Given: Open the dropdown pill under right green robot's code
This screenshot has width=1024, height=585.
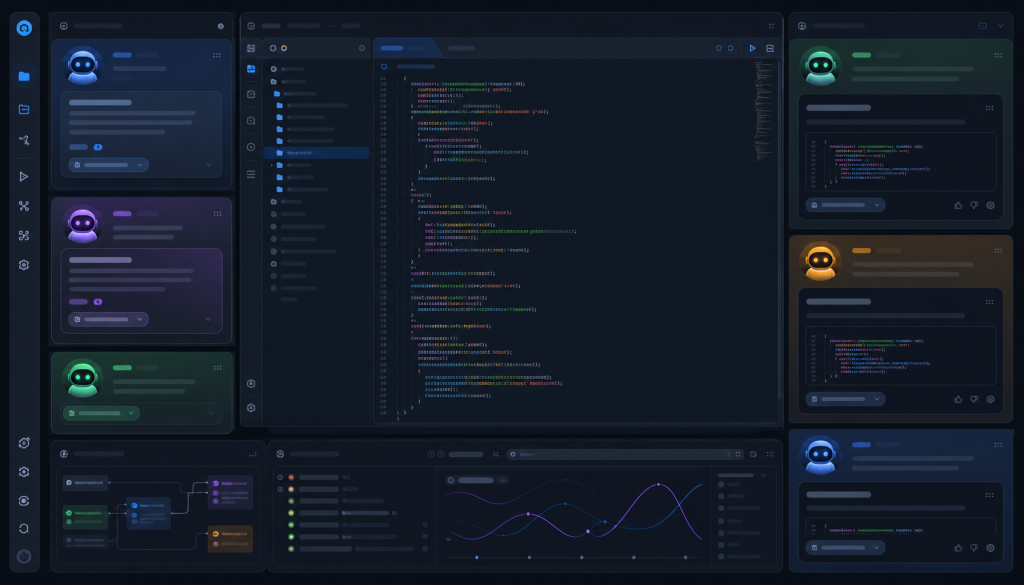Looking at the screenshot, I should pyautogui.click(x=845, y=205).
